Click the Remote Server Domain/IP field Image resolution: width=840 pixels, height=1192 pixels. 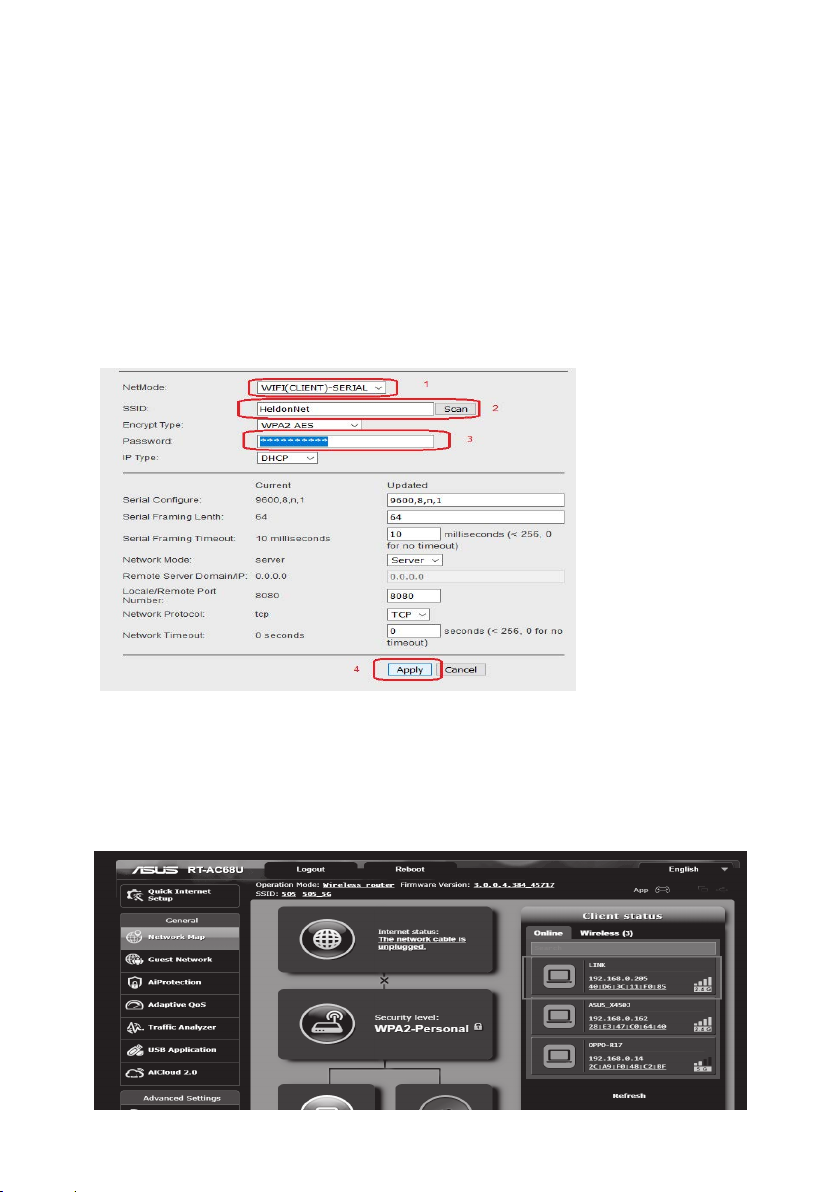[476, 576]
